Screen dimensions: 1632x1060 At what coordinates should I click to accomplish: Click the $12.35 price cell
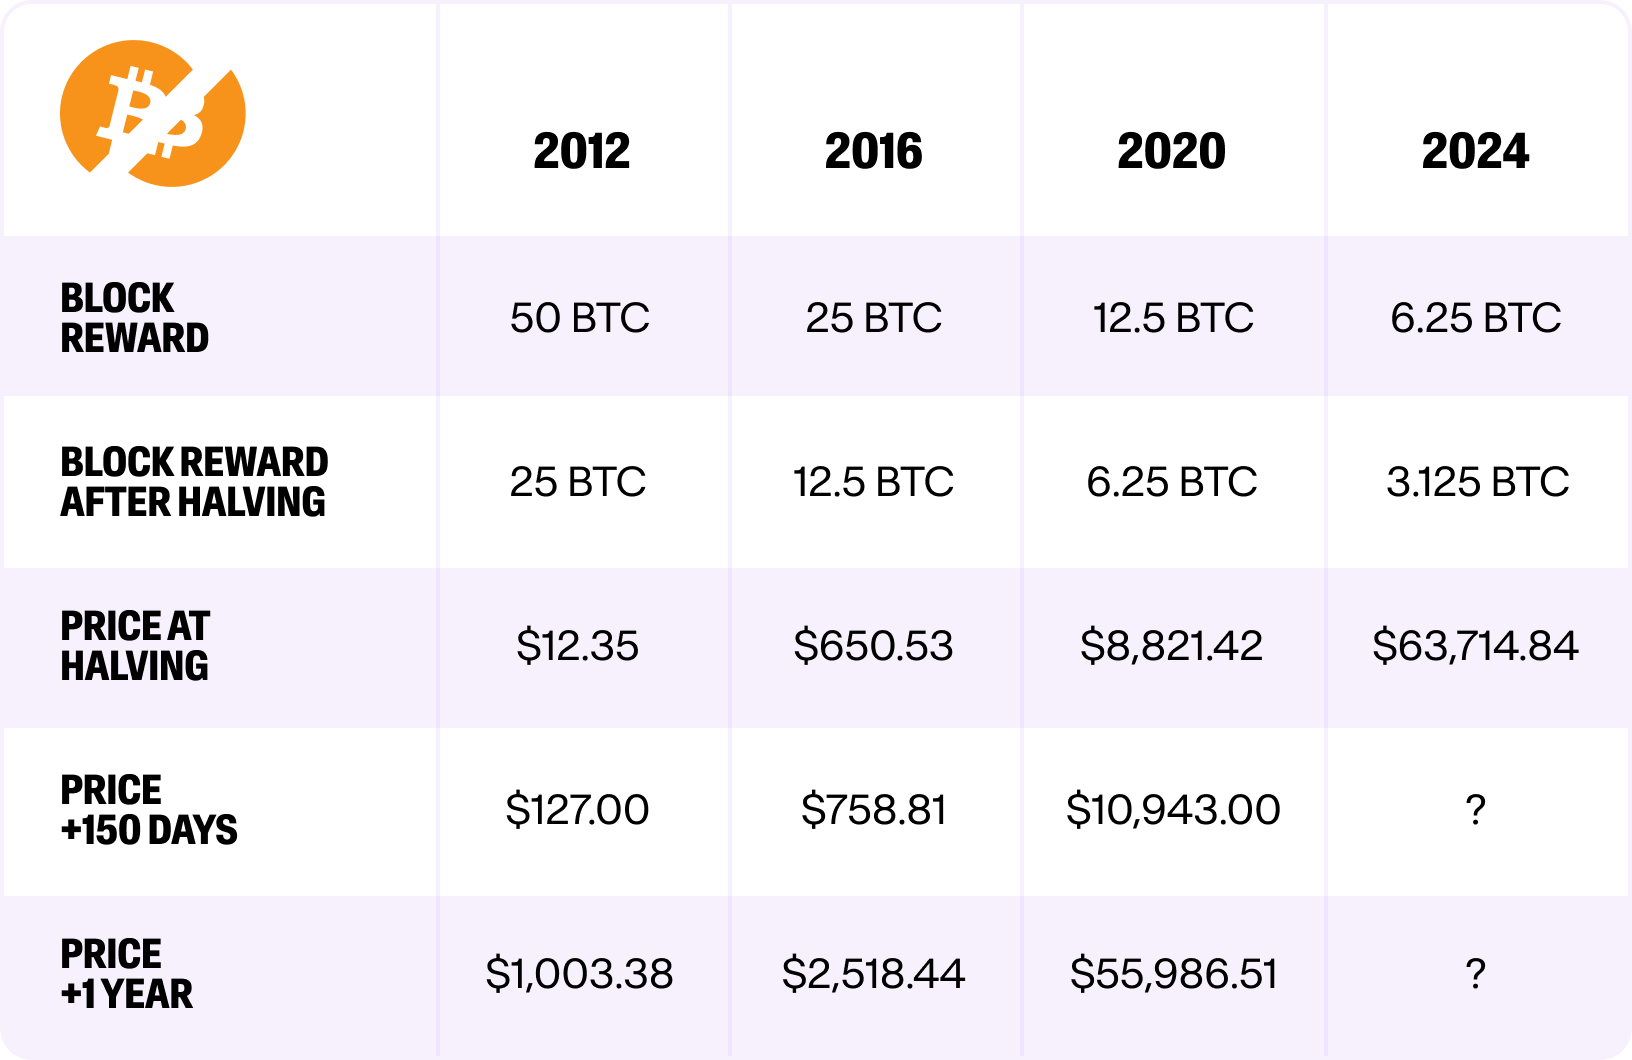click(578, 646)
